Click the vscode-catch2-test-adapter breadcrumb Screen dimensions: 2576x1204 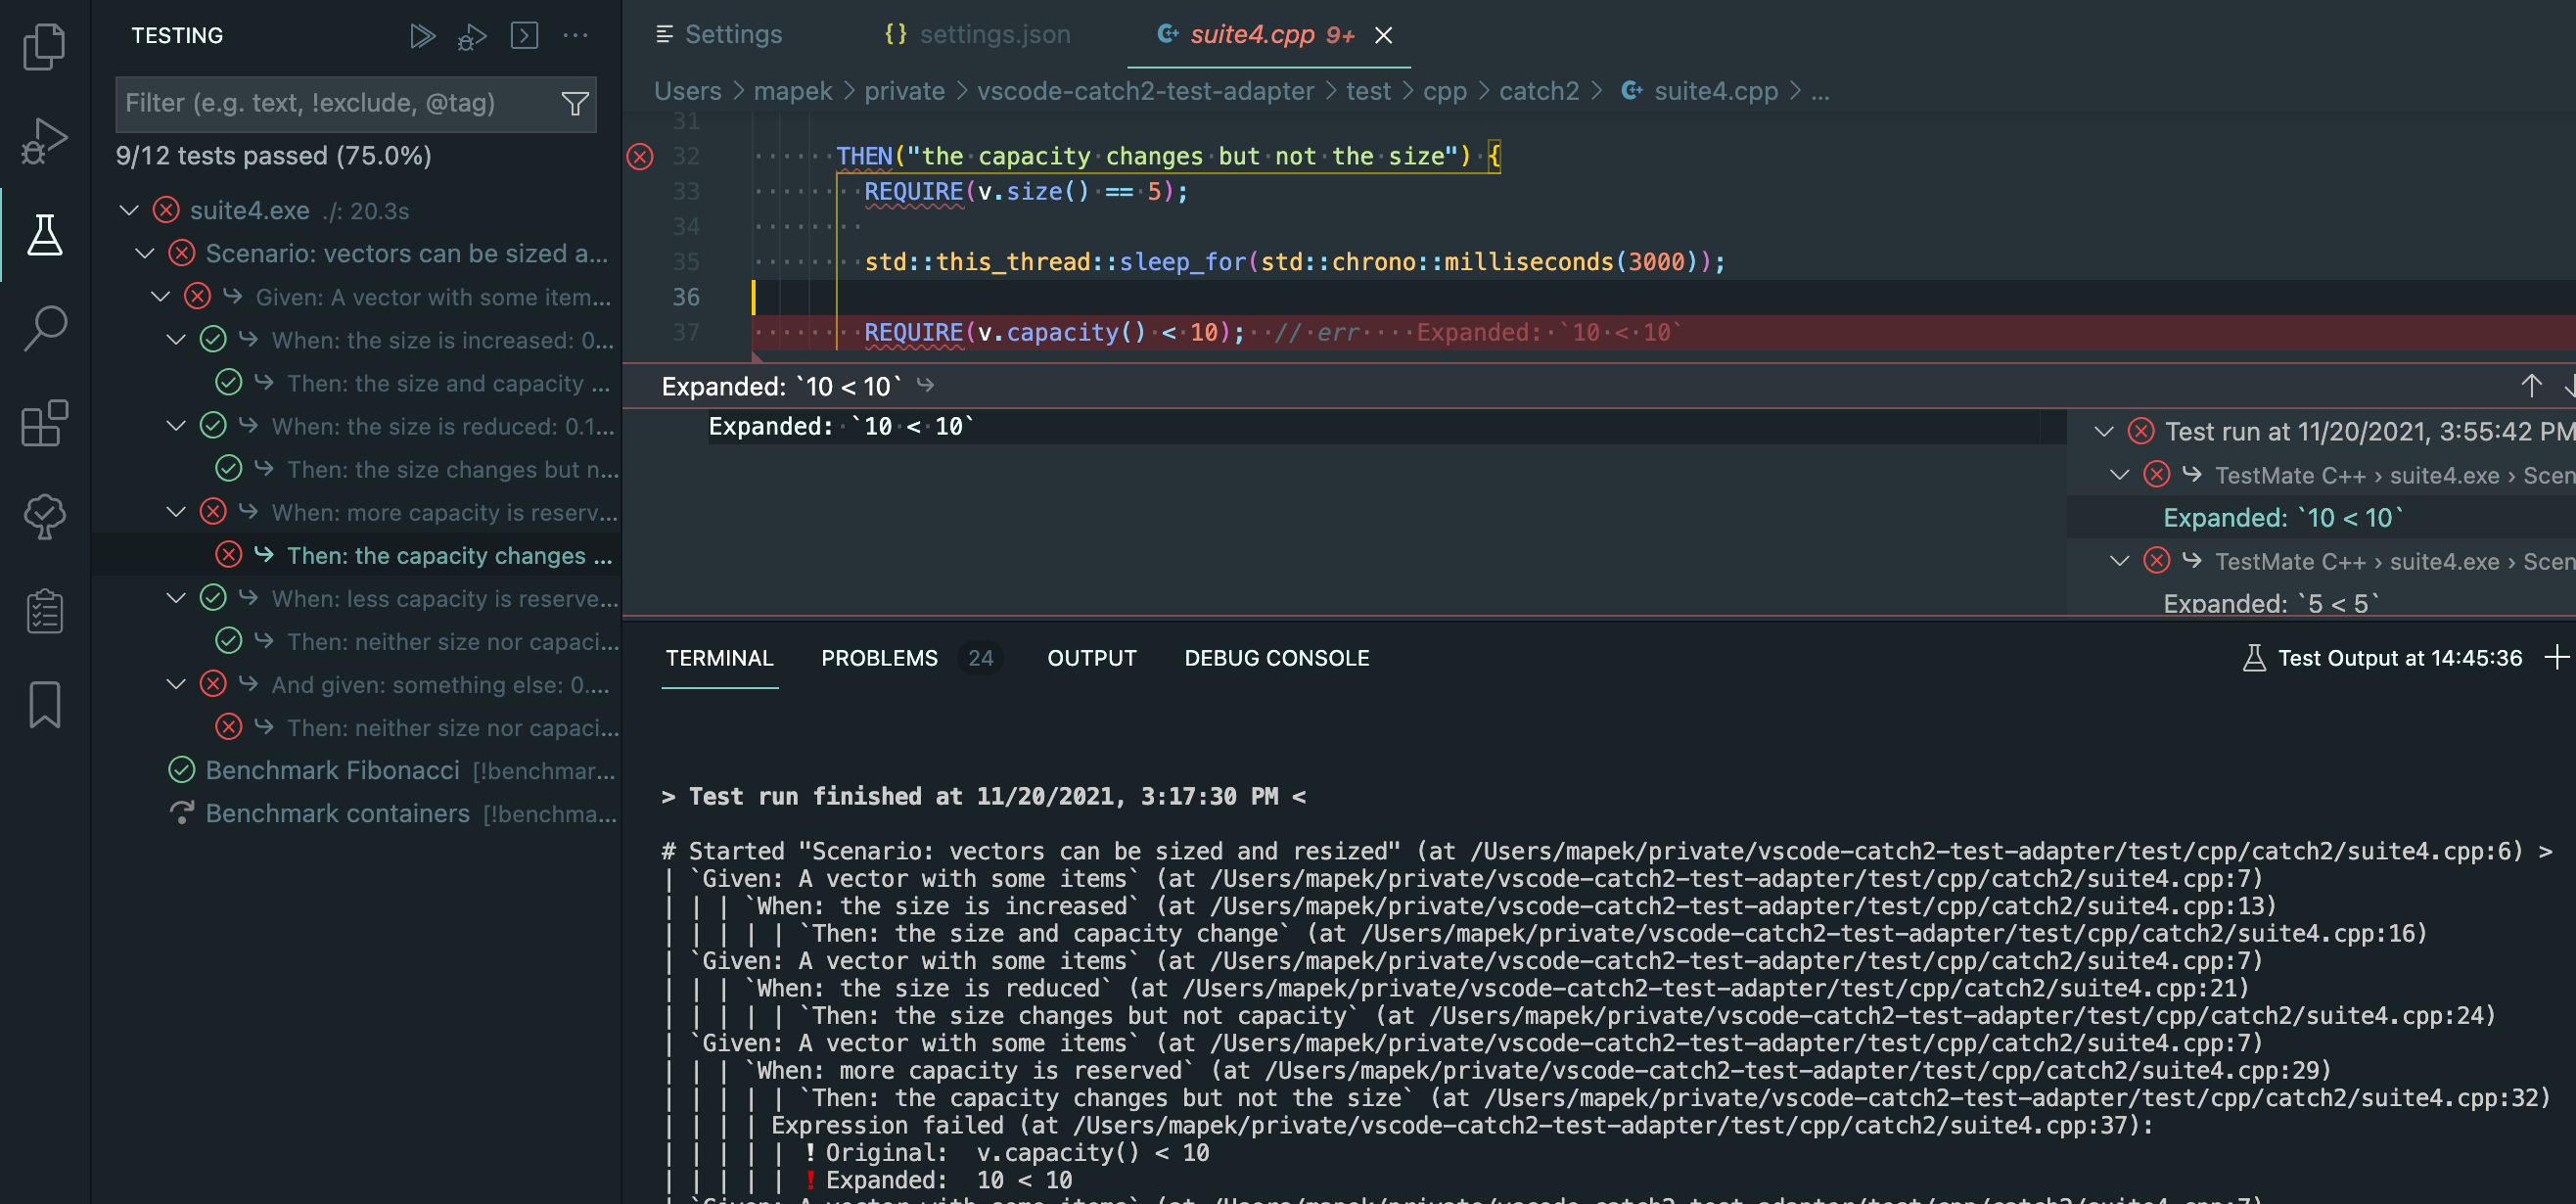coord(1144,91)
